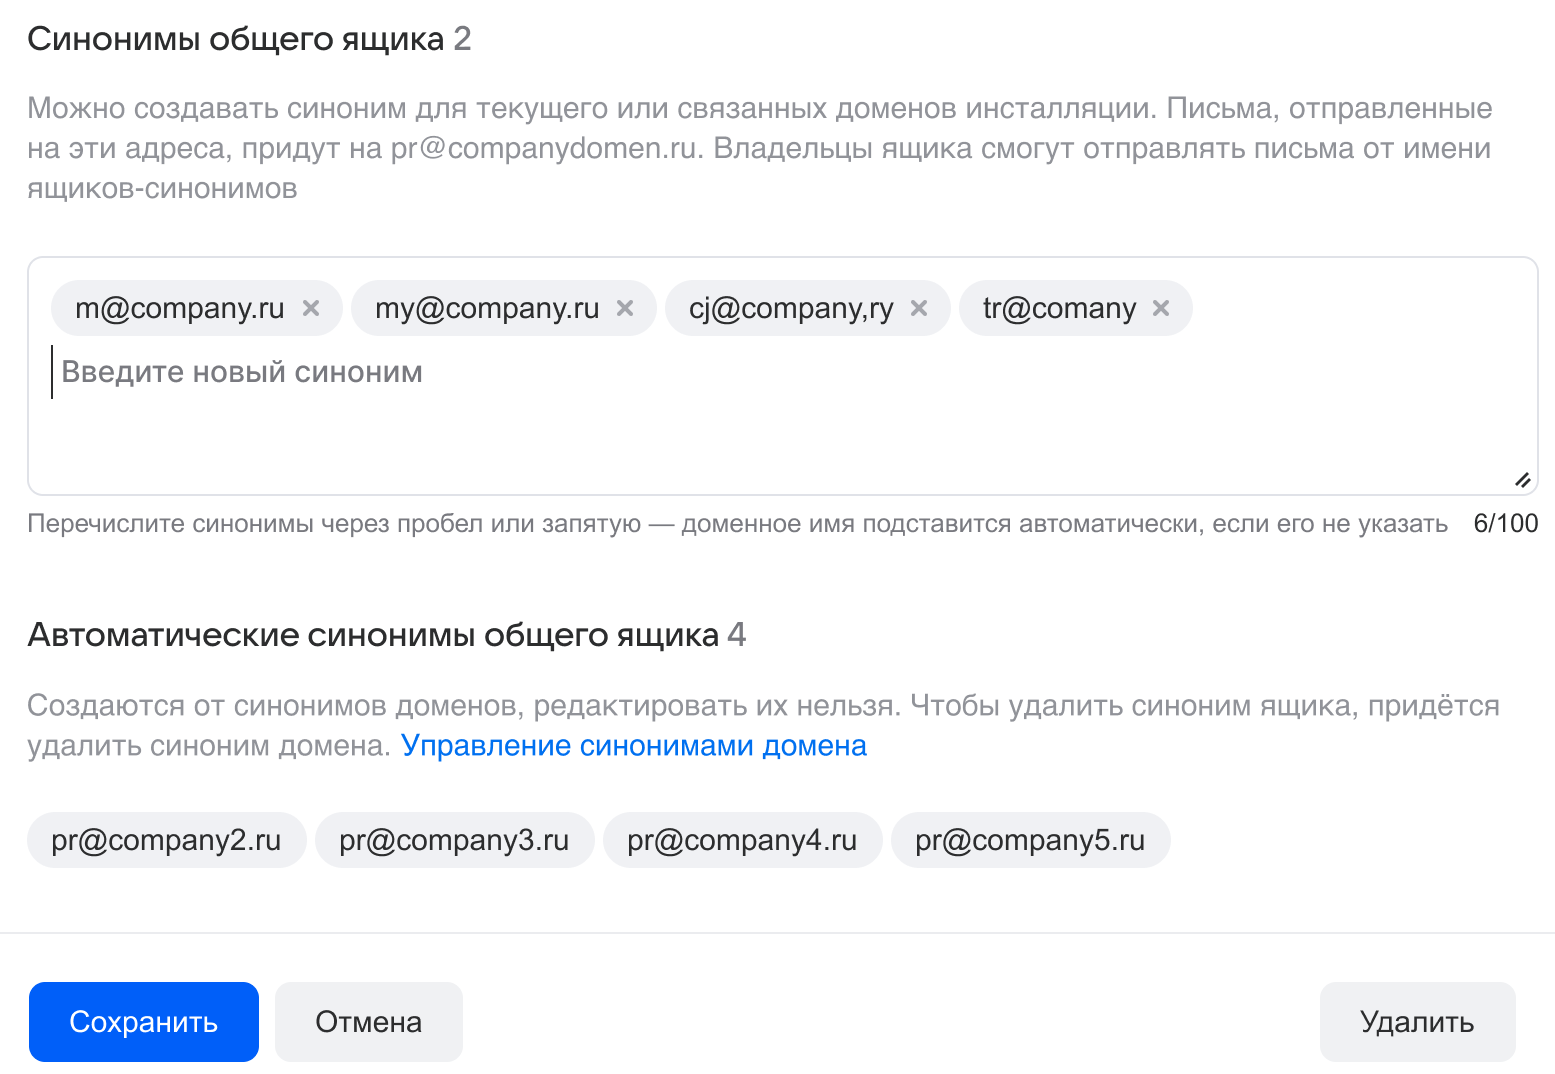The image size is (1555, 1074).
Task: Open the domain synonyms management link
Action: coord(634,746)
